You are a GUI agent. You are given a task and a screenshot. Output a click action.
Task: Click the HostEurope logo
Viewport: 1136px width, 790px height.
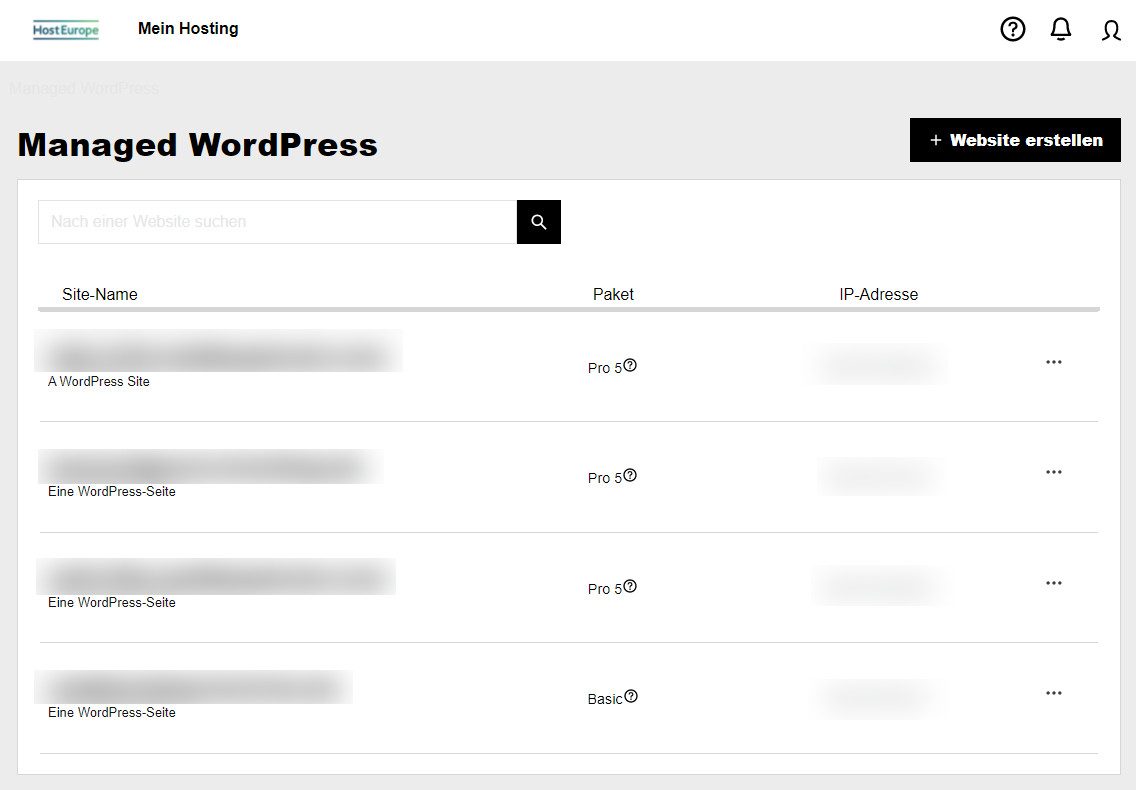[x=66, y=30]
